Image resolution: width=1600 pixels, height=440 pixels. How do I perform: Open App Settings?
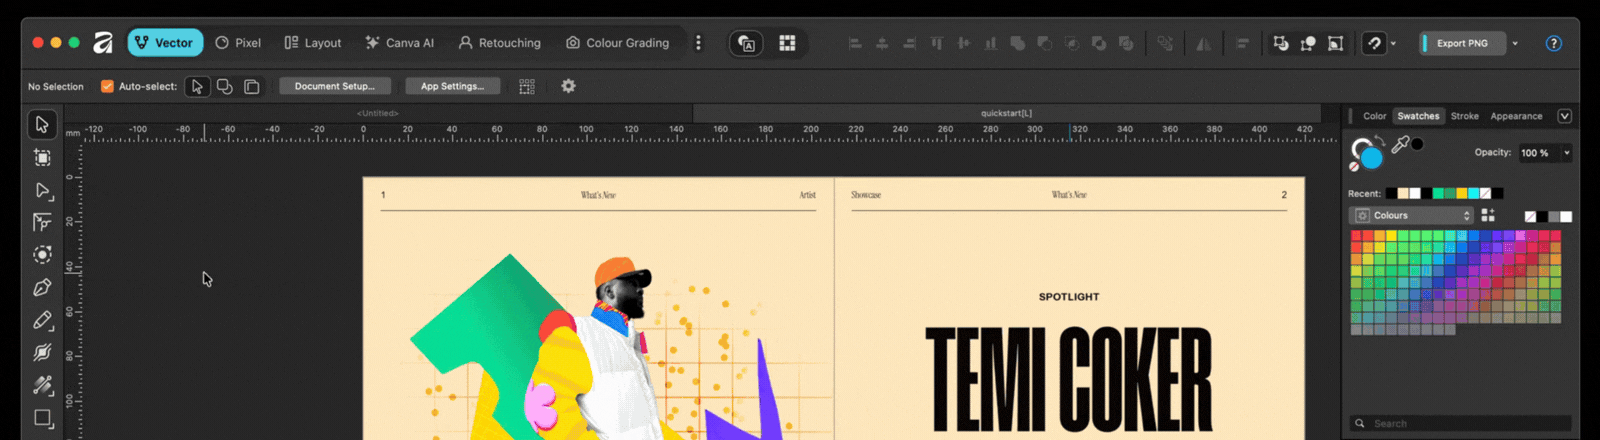[452, 86]
